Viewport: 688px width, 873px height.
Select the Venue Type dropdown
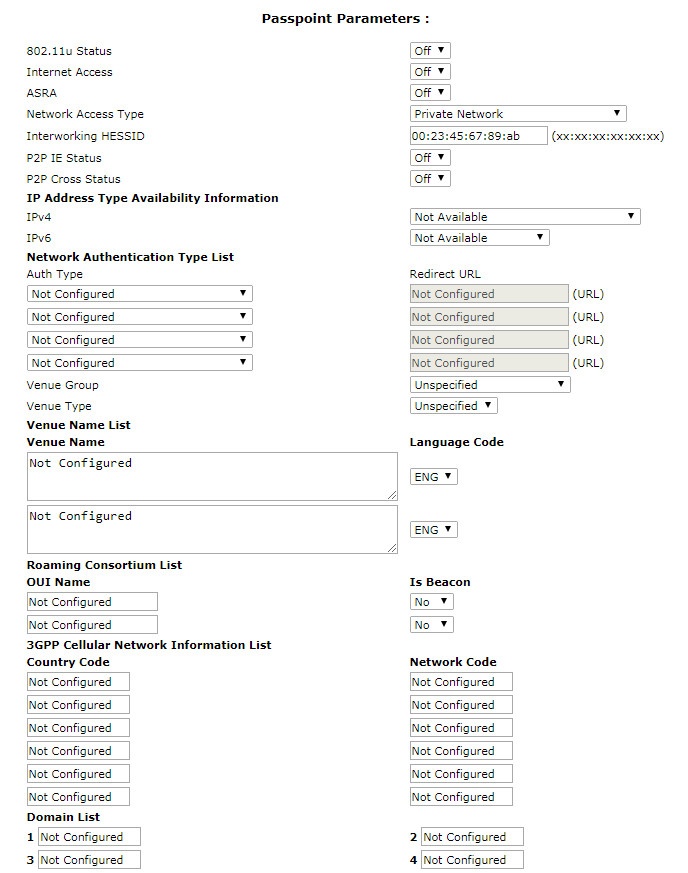[454, 406]
